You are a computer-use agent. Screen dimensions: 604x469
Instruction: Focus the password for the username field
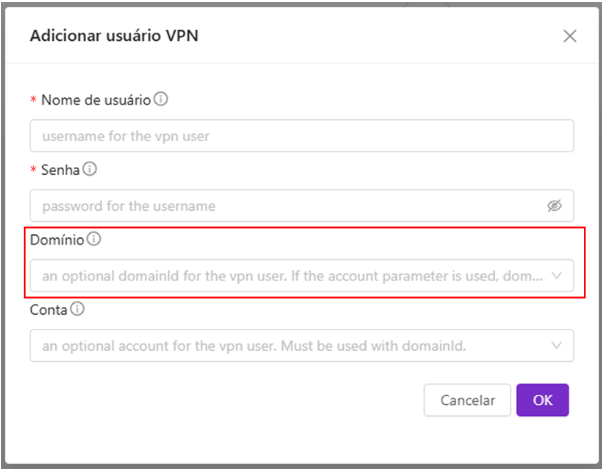tap(302, 206)
